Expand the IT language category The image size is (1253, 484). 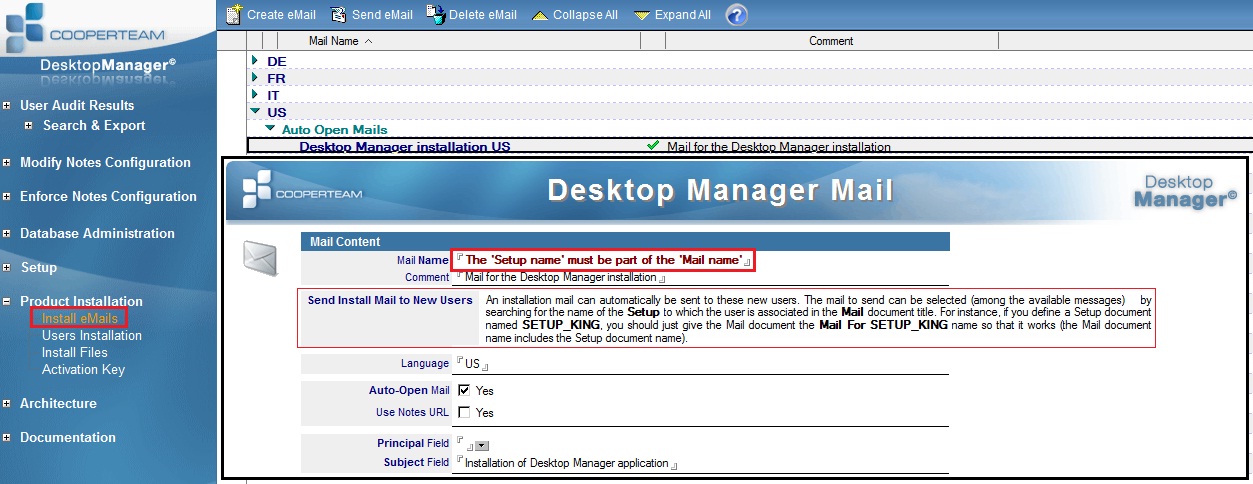255,95
